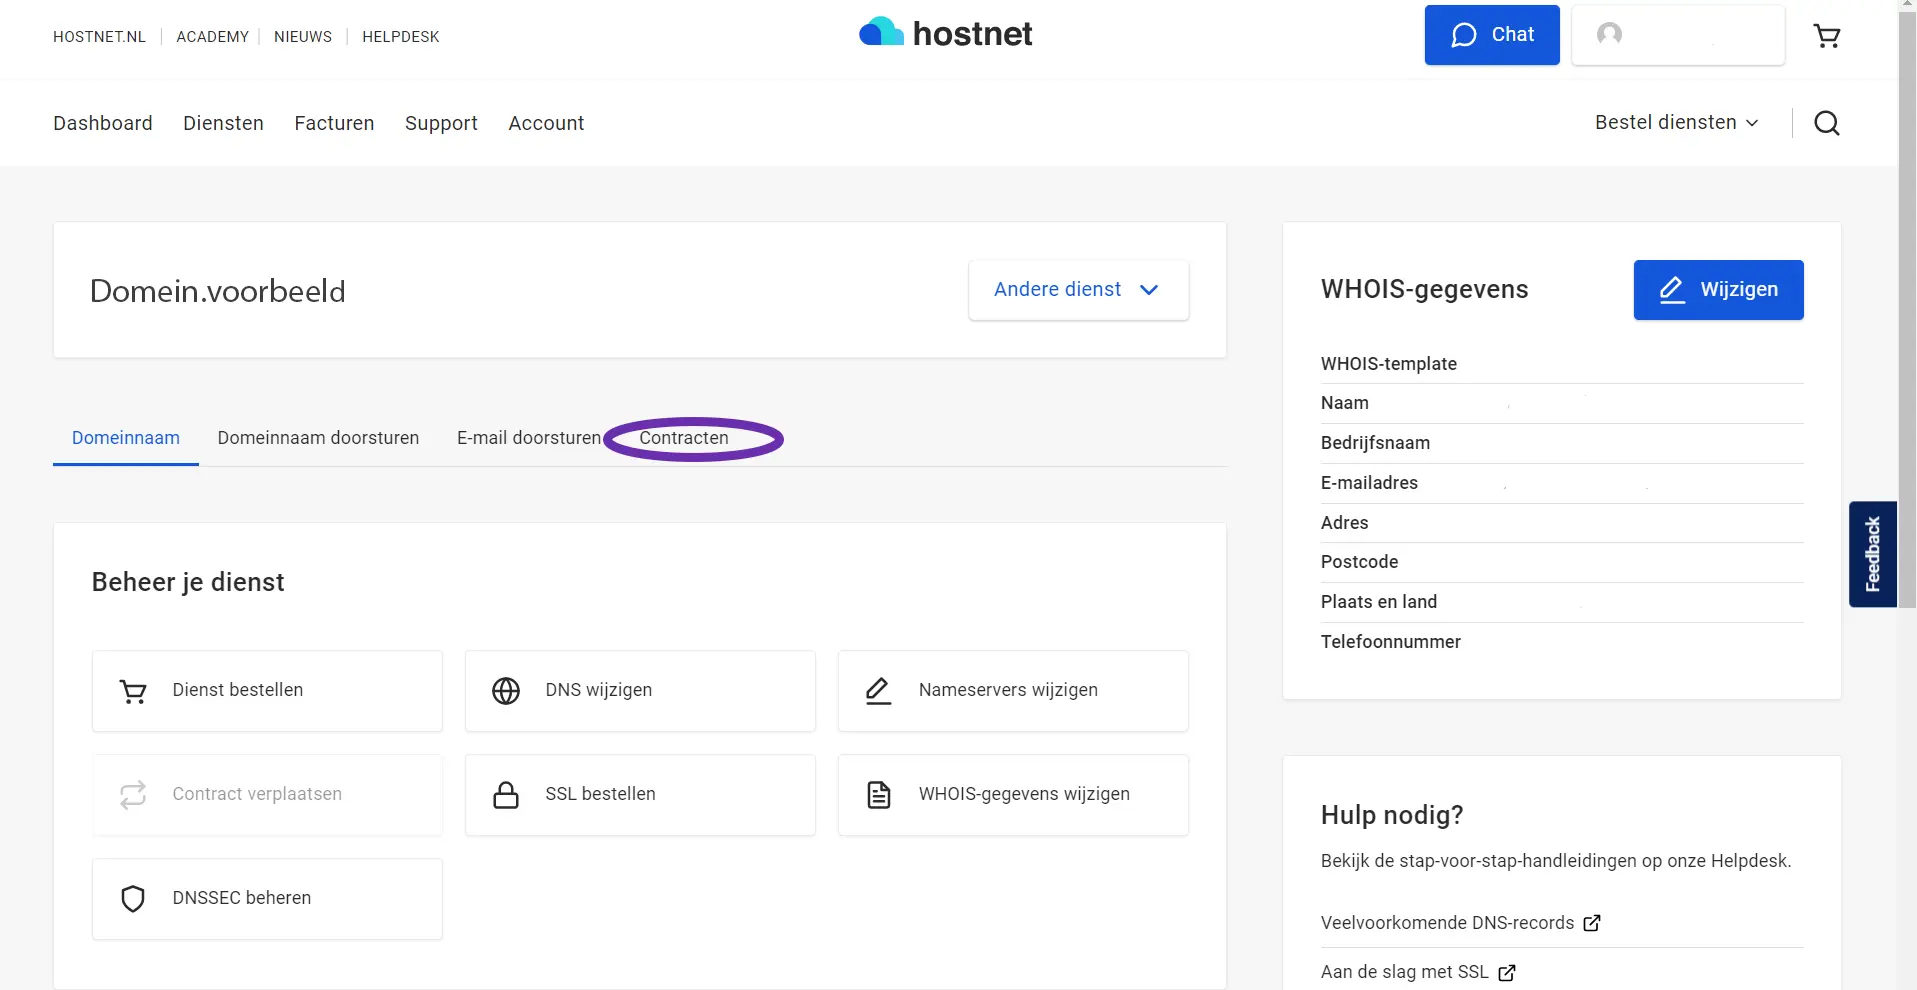Switch to the Contracten tab
The image size is (1917, 990).
click(x=684, y=438)
